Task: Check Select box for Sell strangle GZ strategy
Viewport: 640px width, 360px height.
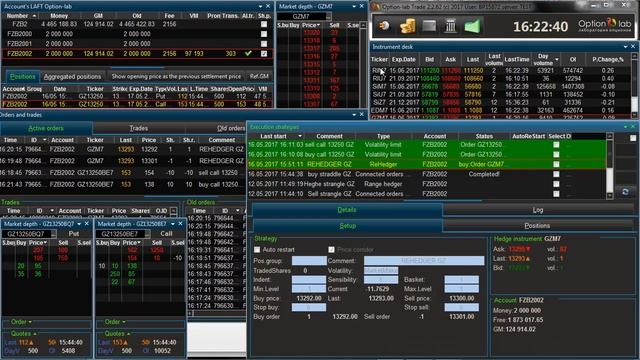Action: [556, 194]
